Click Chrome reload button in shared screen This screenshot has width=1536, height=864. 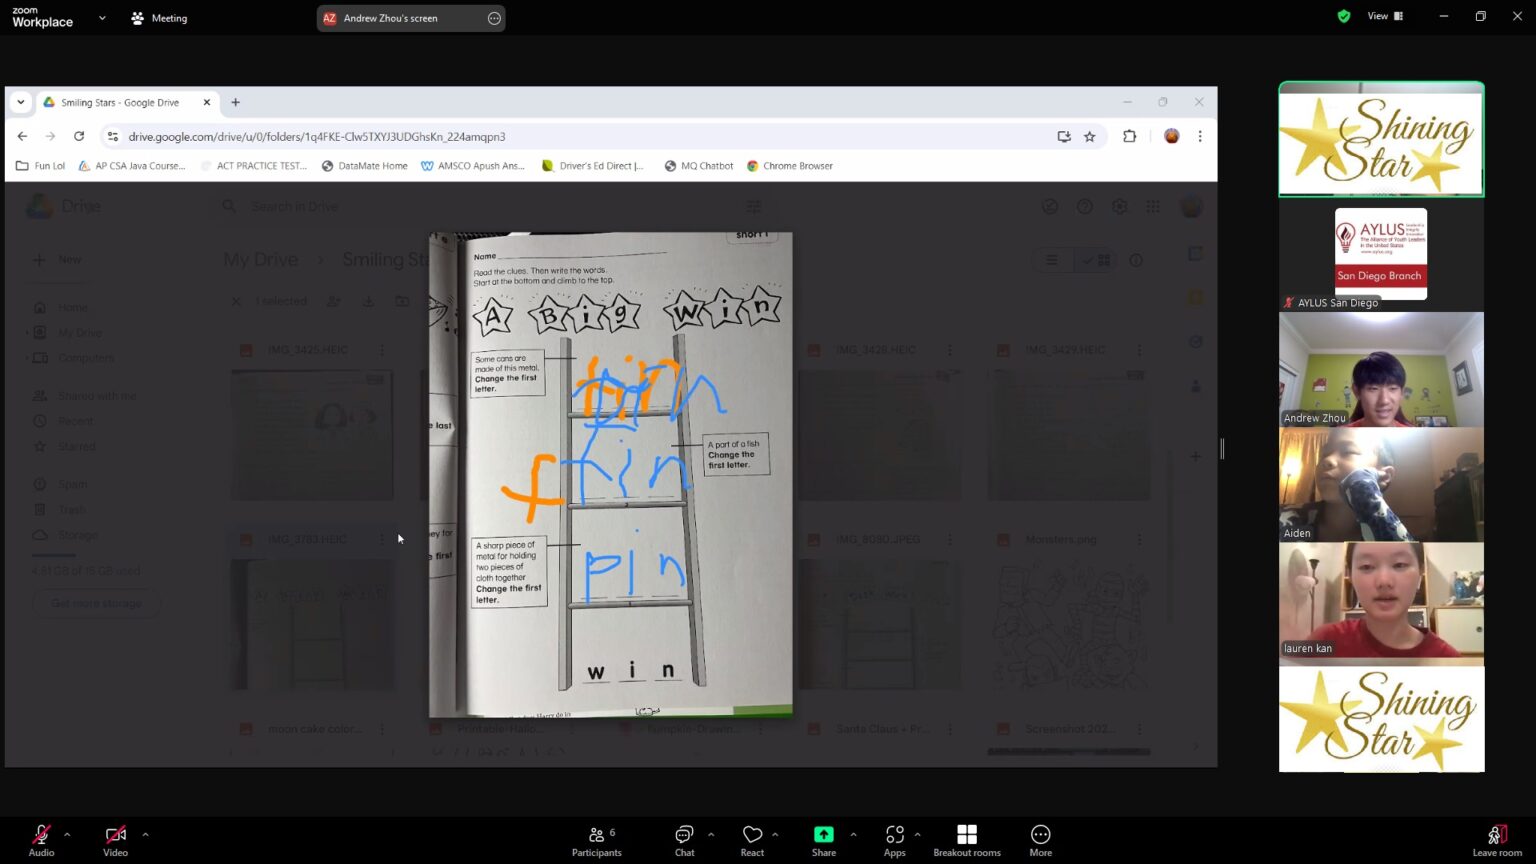[x=79, y=136]
